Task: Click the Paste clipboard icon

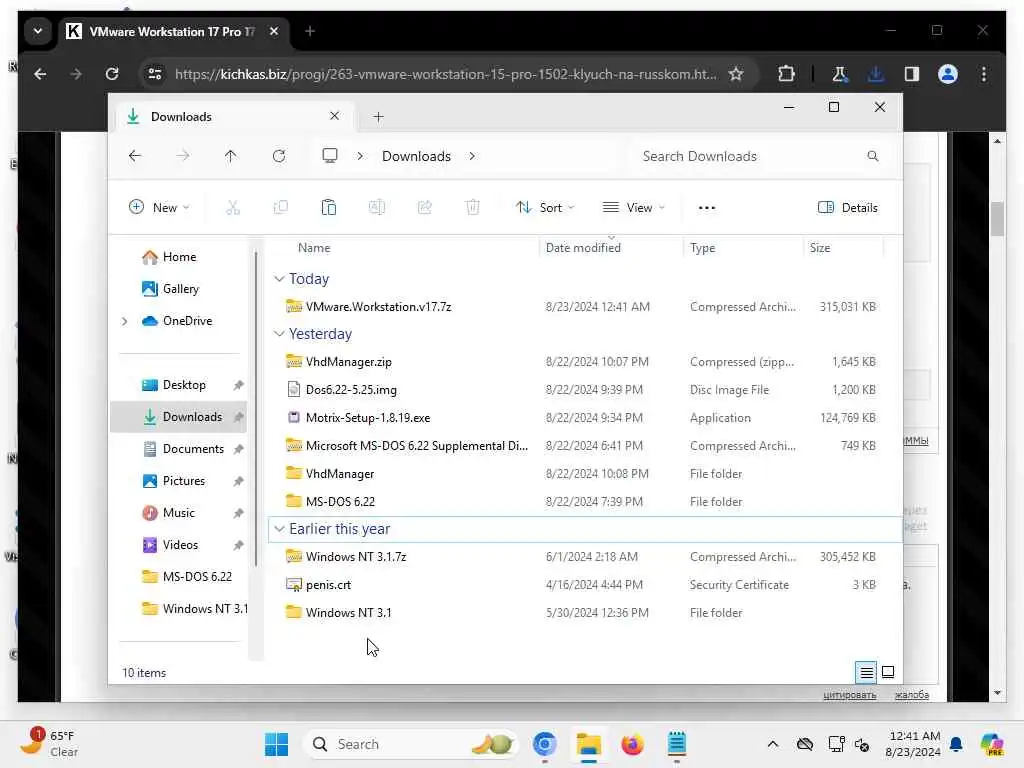Action: pyautogui.click(x=328, y=208)
